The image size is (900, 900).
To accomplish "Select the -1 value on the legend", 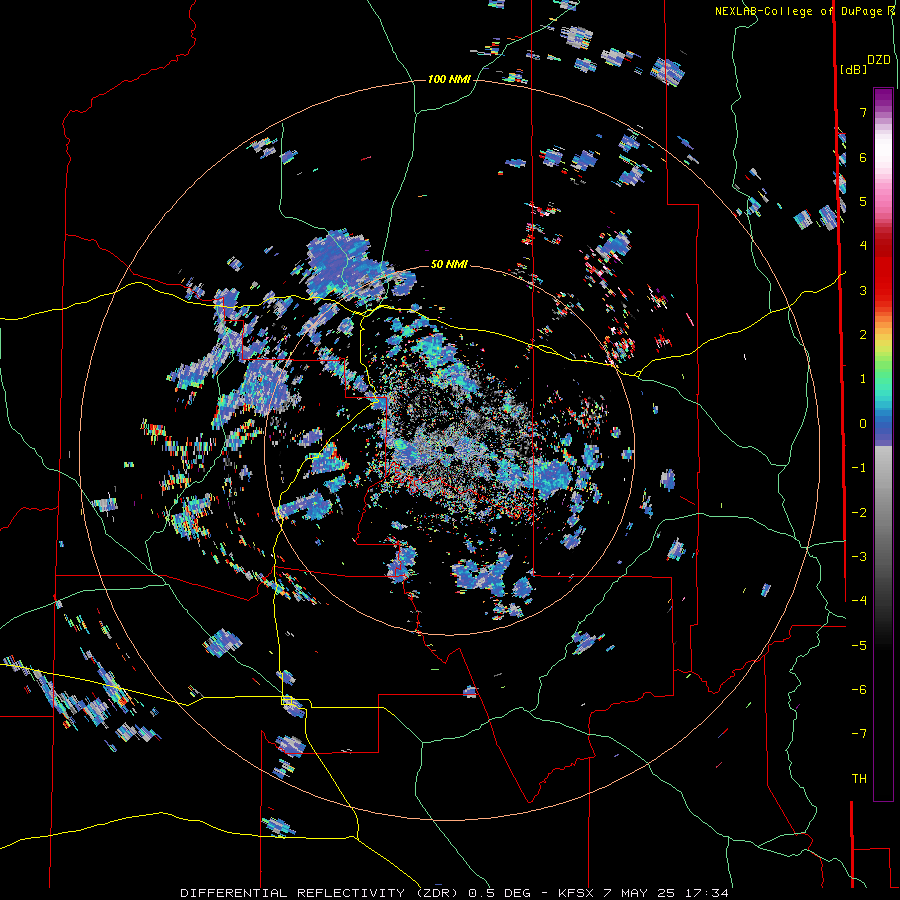I will 859,468.
